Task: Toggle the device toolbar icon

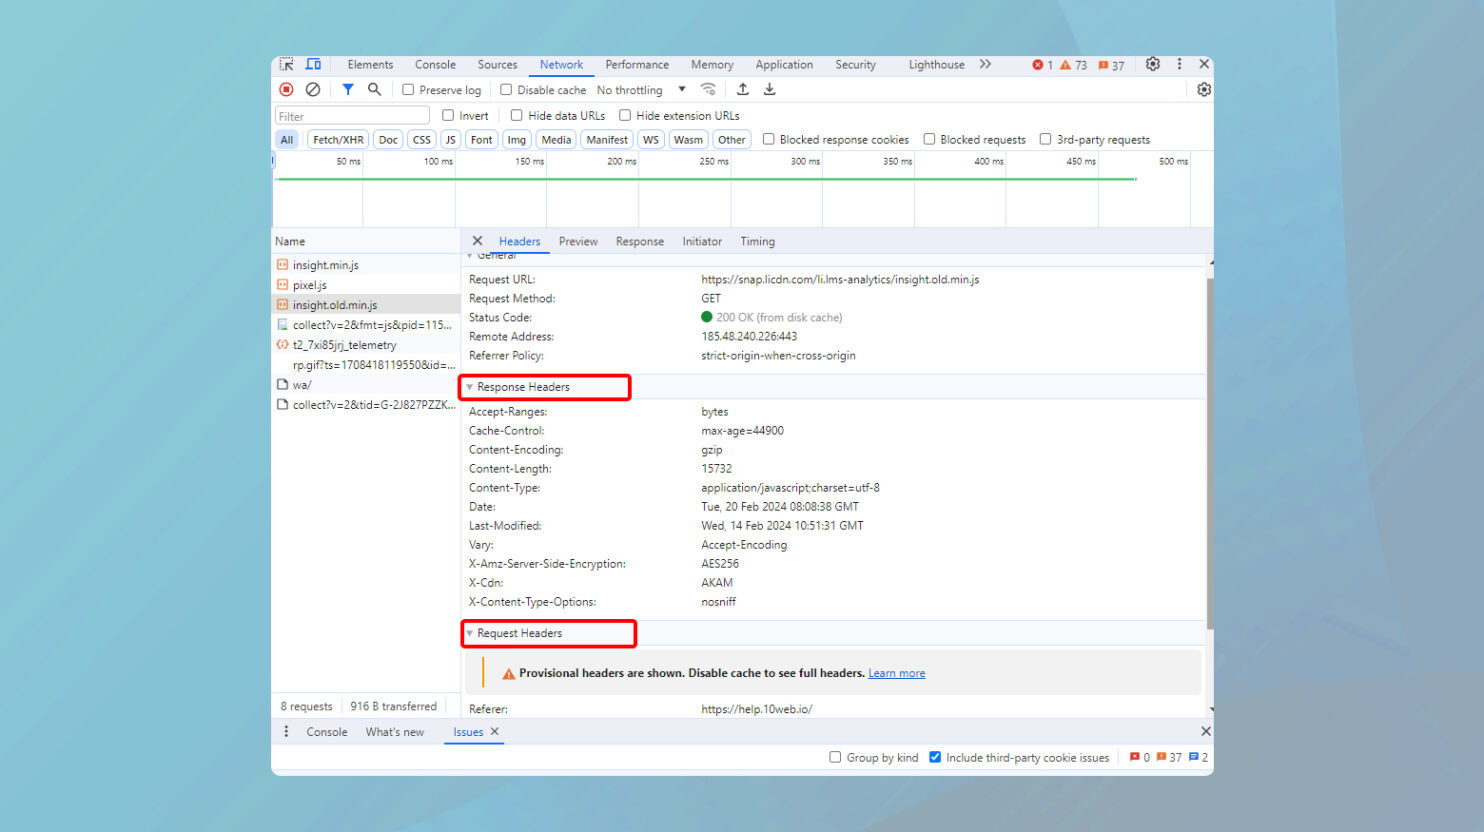Action: coord(313,64)
